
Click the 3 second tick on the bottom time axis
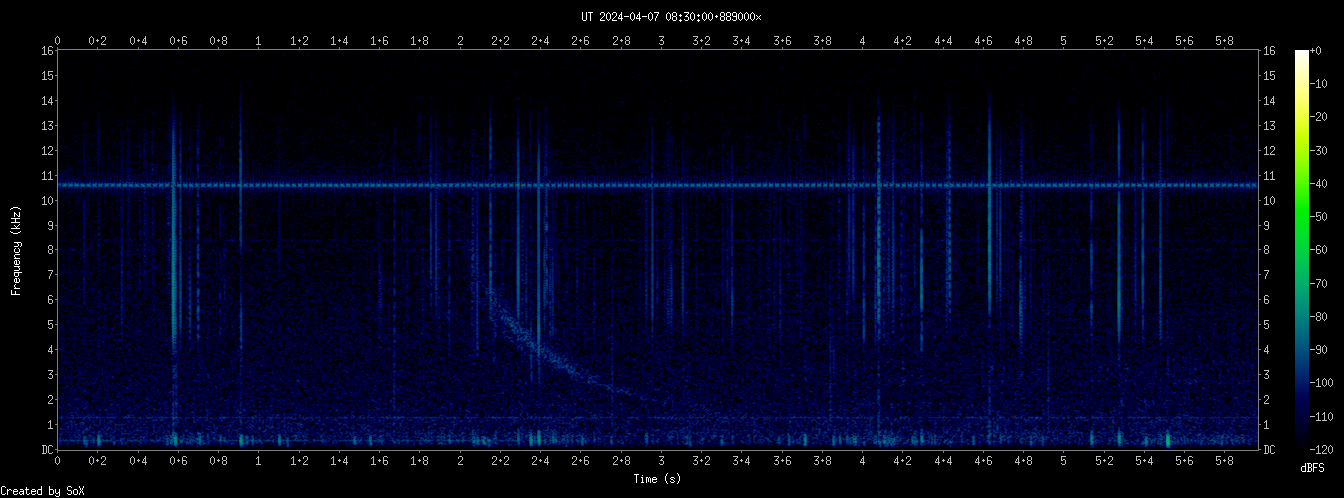[661, 462]
